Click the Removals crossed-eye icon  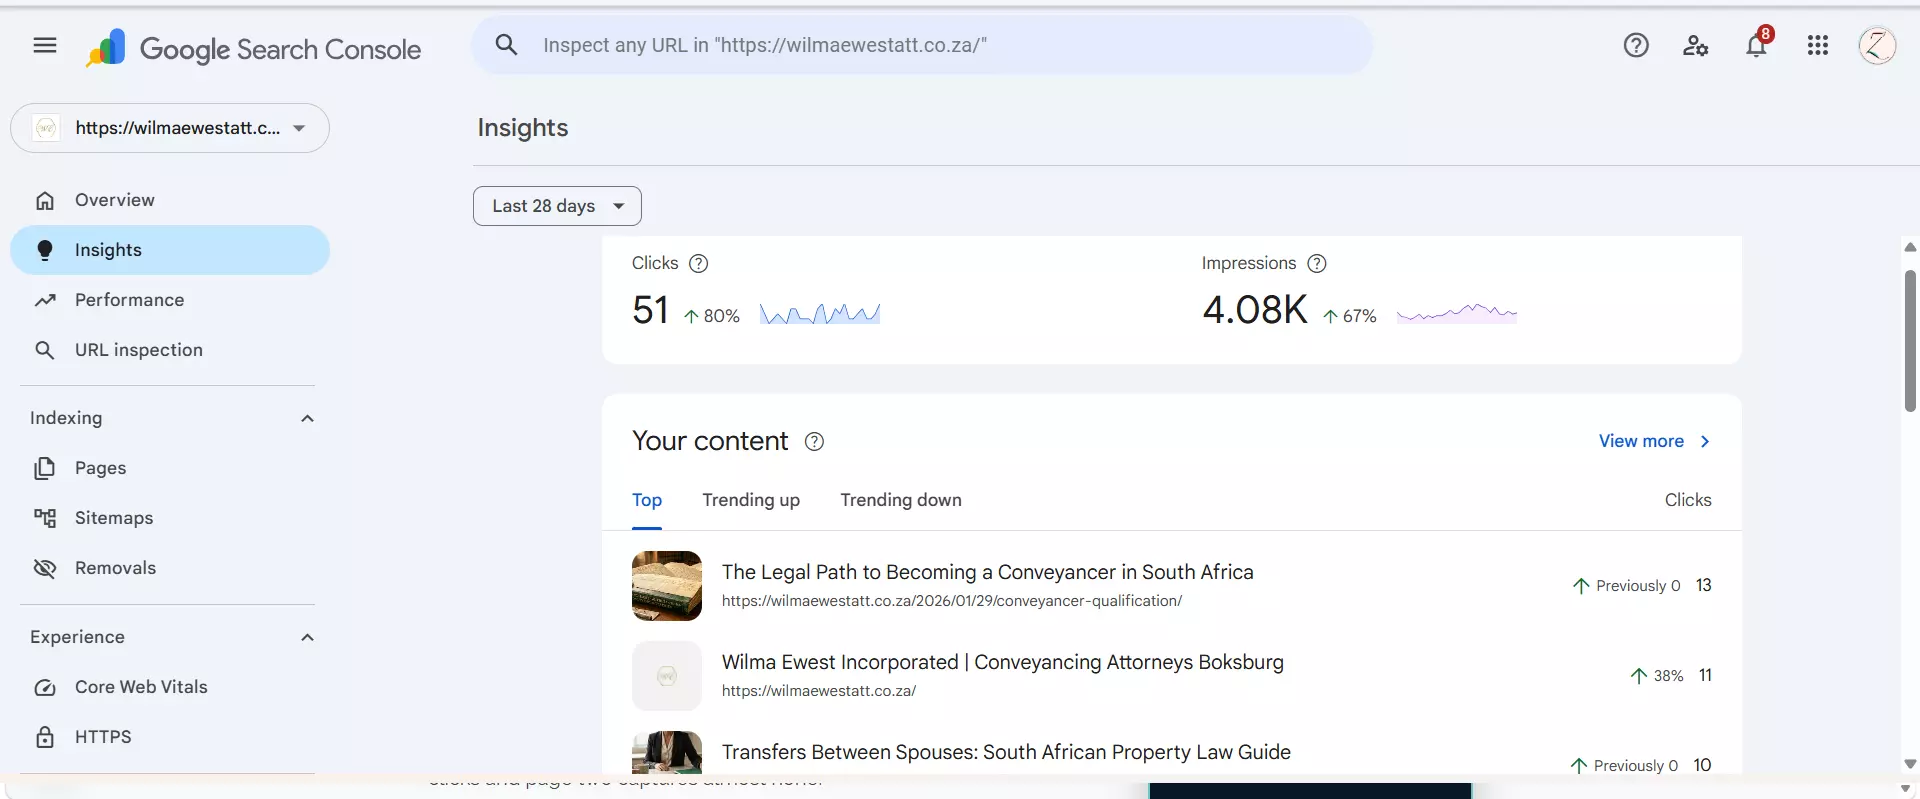[45, 568]
